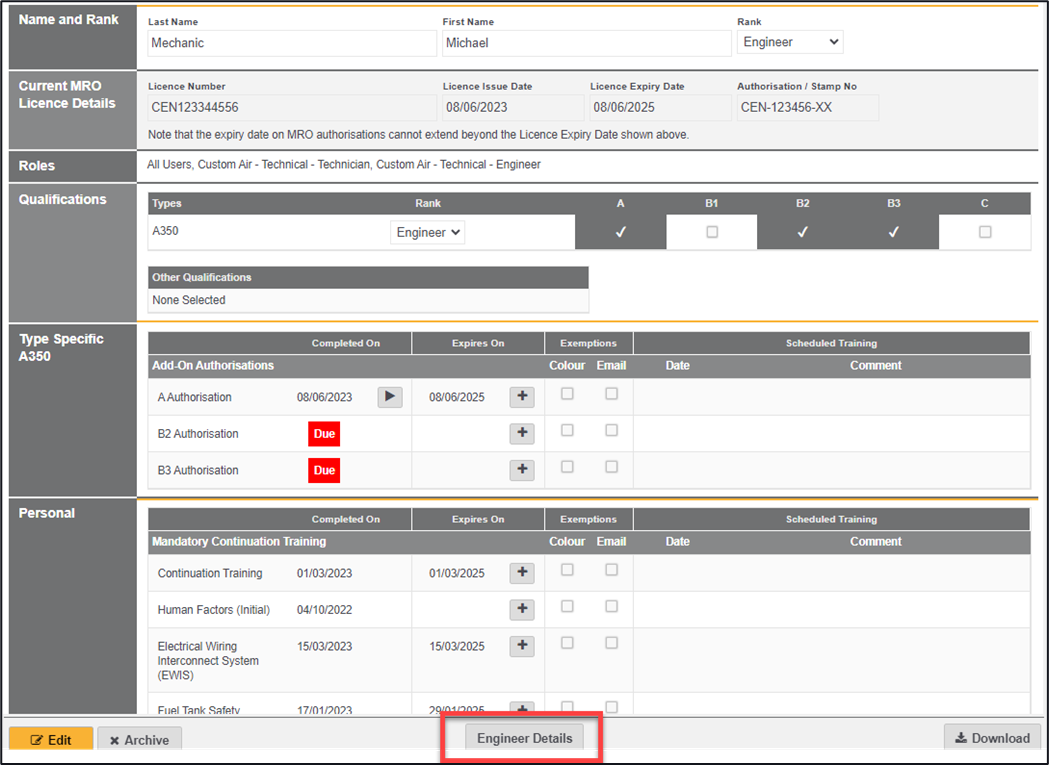This screenshot has width=1049, height=765.
Task: Click the Archive button
Action: click(139, 740)
